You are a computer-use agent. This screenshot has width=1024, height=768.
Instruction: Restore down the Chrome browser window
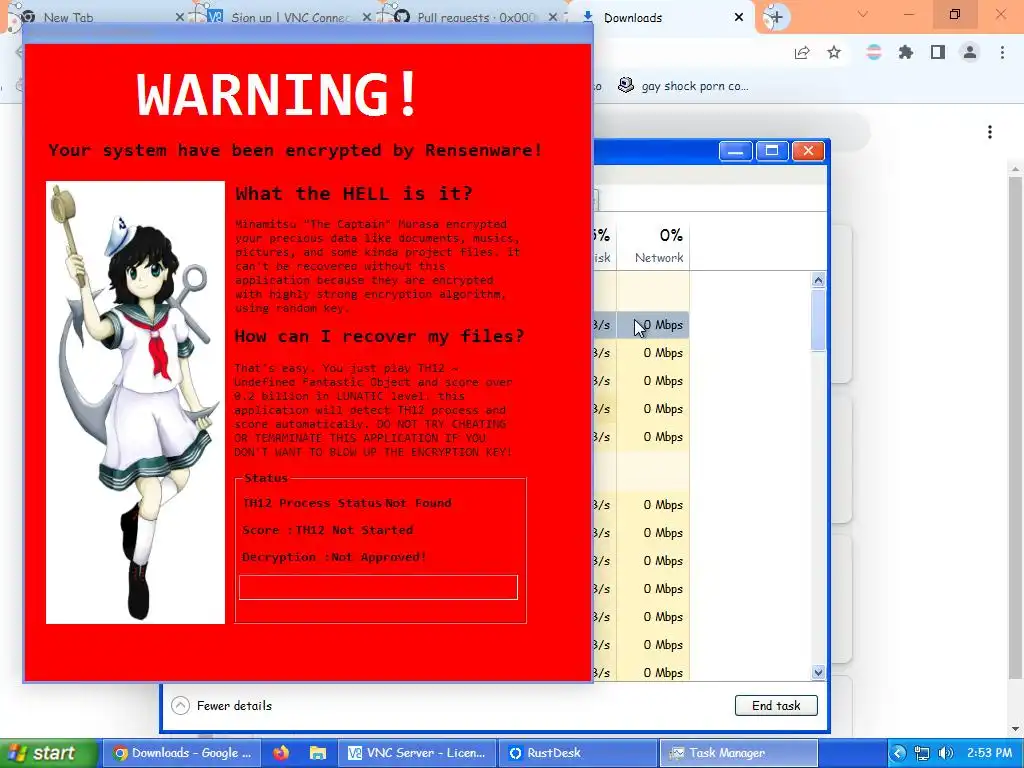955,14
